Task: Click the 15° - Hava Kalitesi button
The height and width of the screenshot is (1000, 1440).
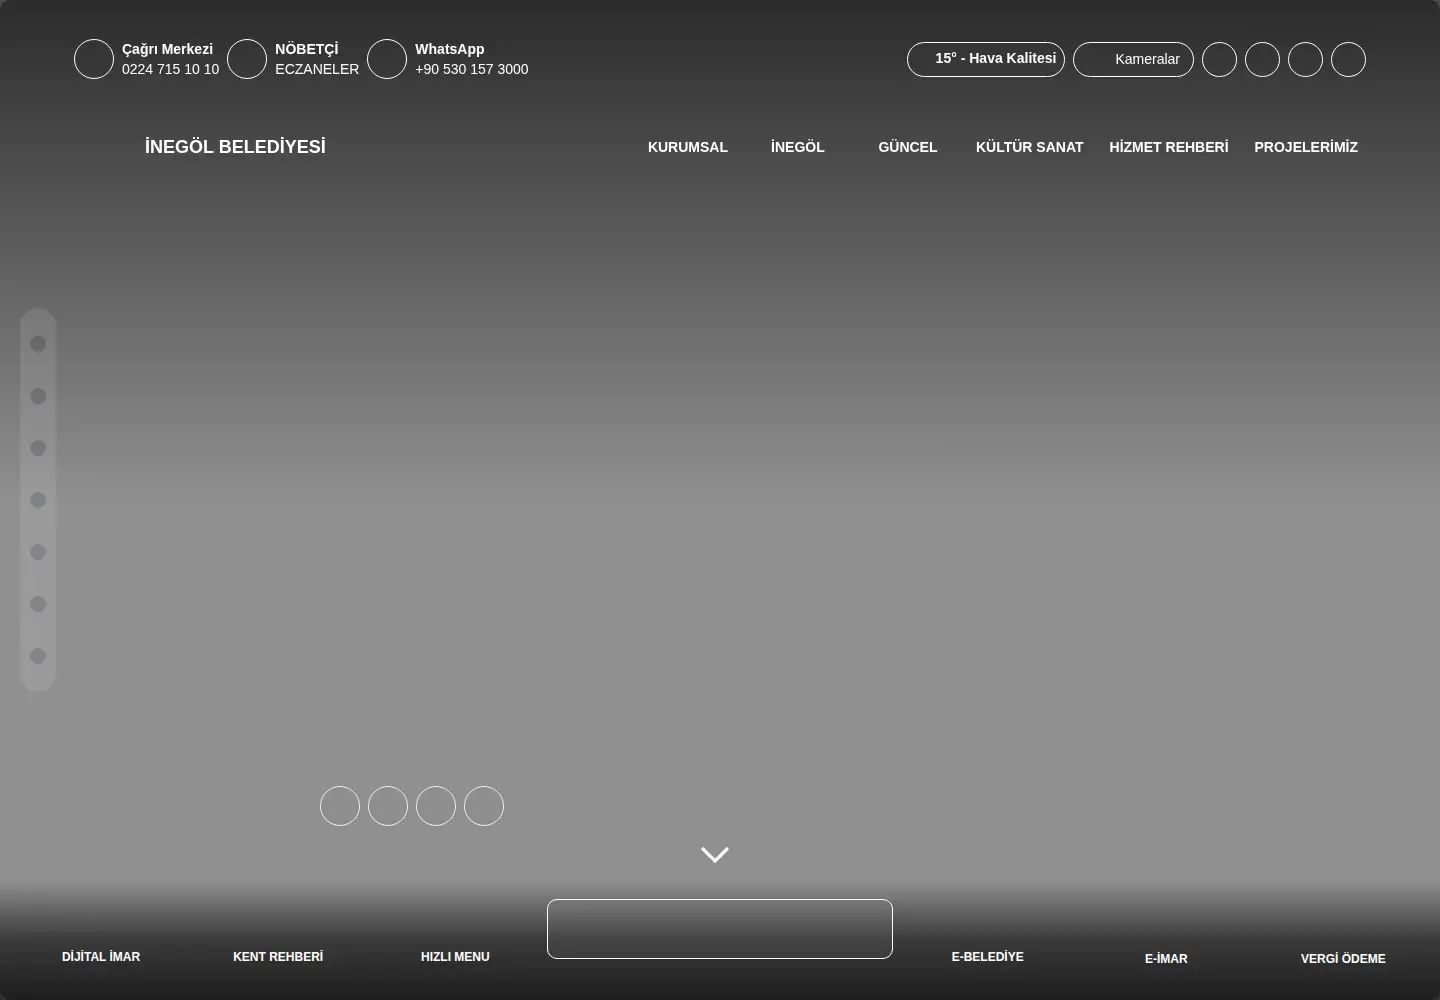Action: (986, 59)
